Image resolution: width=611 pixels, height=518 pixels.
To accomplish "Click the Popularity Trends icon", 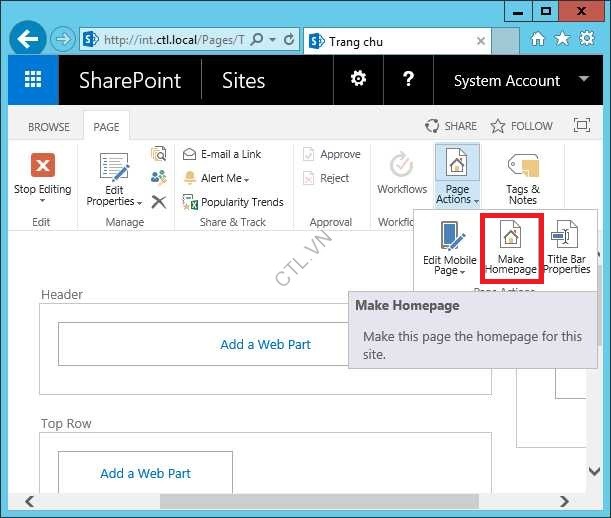I will coord(190,202).
